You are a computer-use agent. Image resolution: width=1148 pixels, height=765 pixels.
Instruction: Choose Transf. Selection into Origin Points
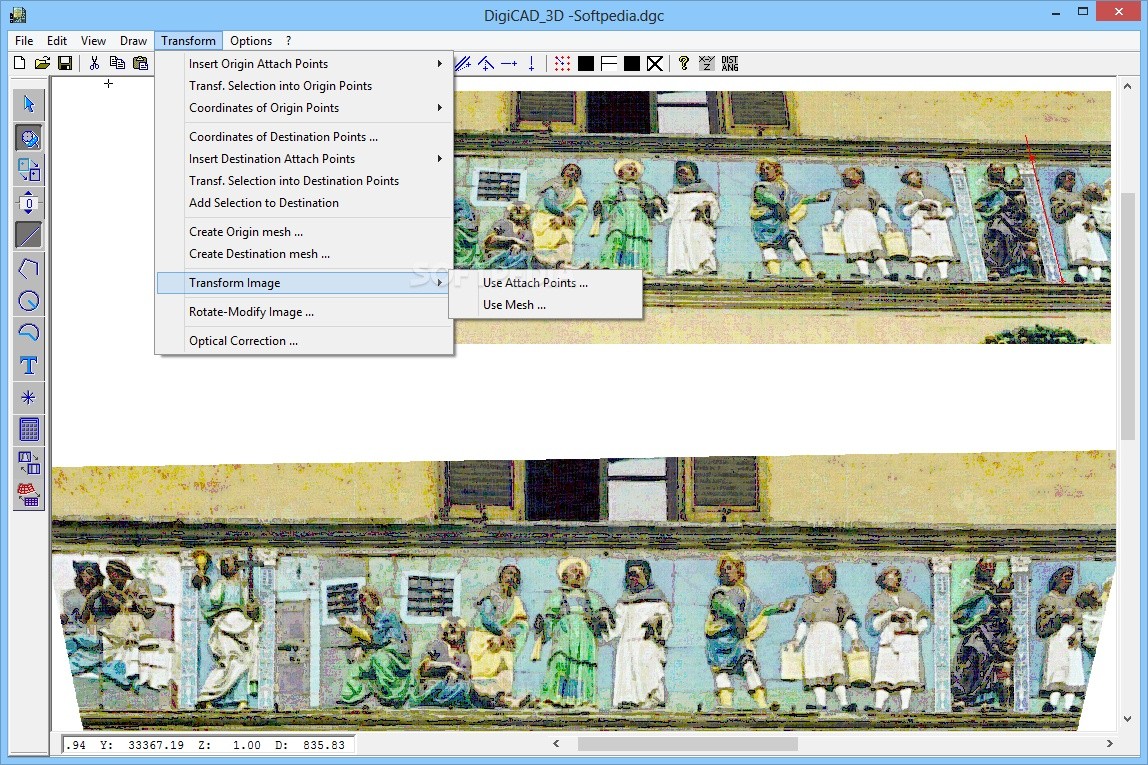[304, 86]
